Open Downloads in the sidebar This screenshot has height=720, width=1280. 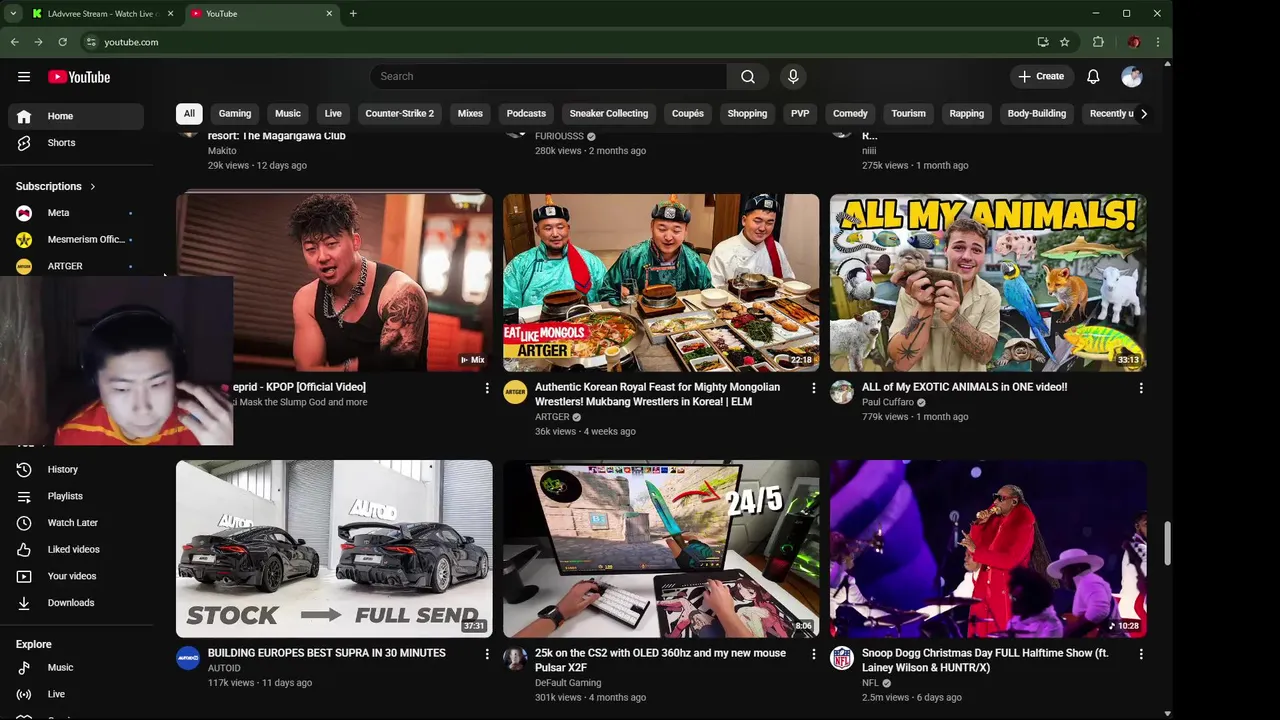tap(76, 603)
